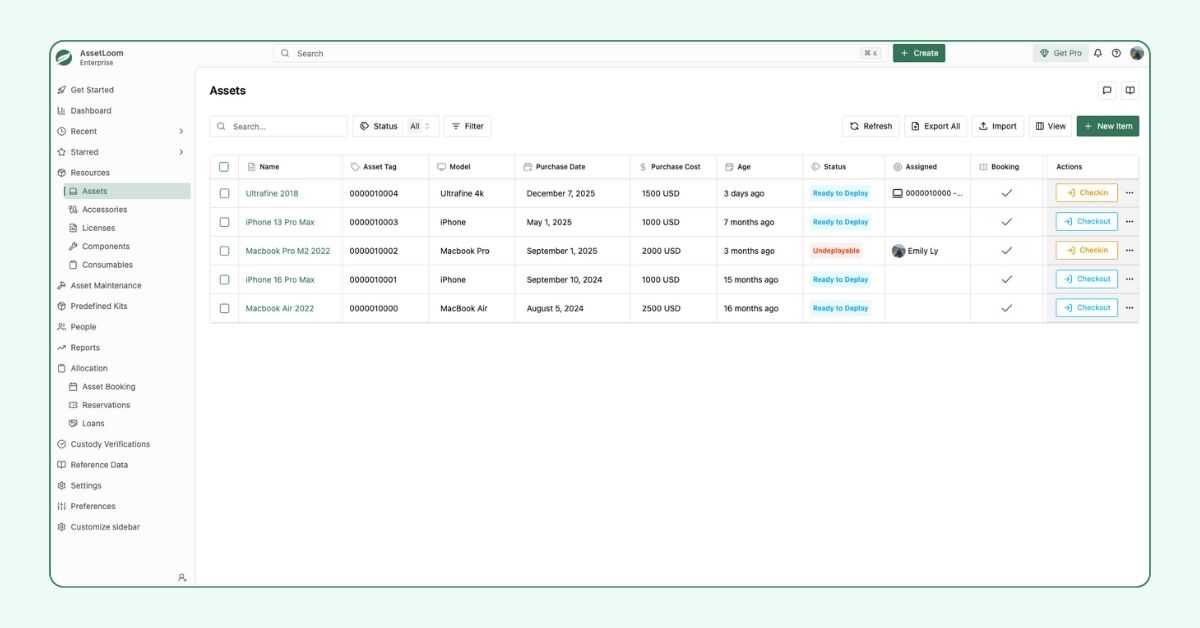The width and height of the screenshot is (1200, 628).
Task: Click the New Item button
Action: 1108,126
